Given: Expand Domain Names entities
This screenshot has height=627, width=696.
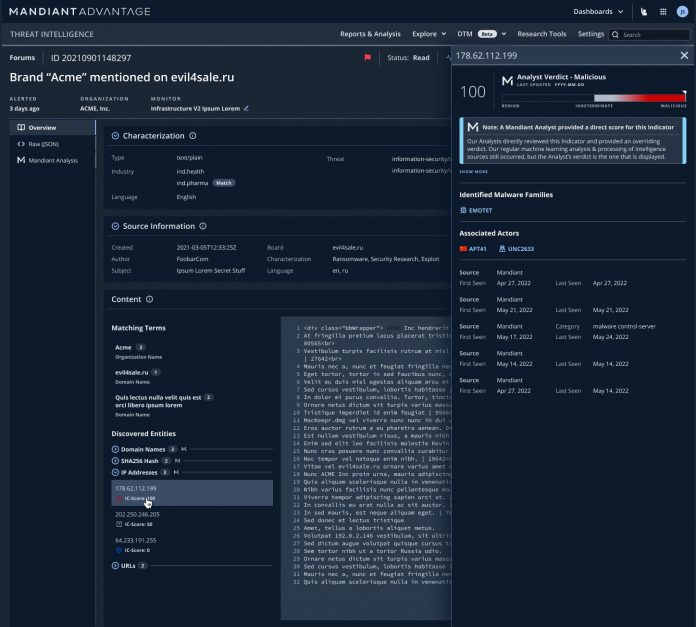Looking at the screenshot, I should (x=115, y=449).
